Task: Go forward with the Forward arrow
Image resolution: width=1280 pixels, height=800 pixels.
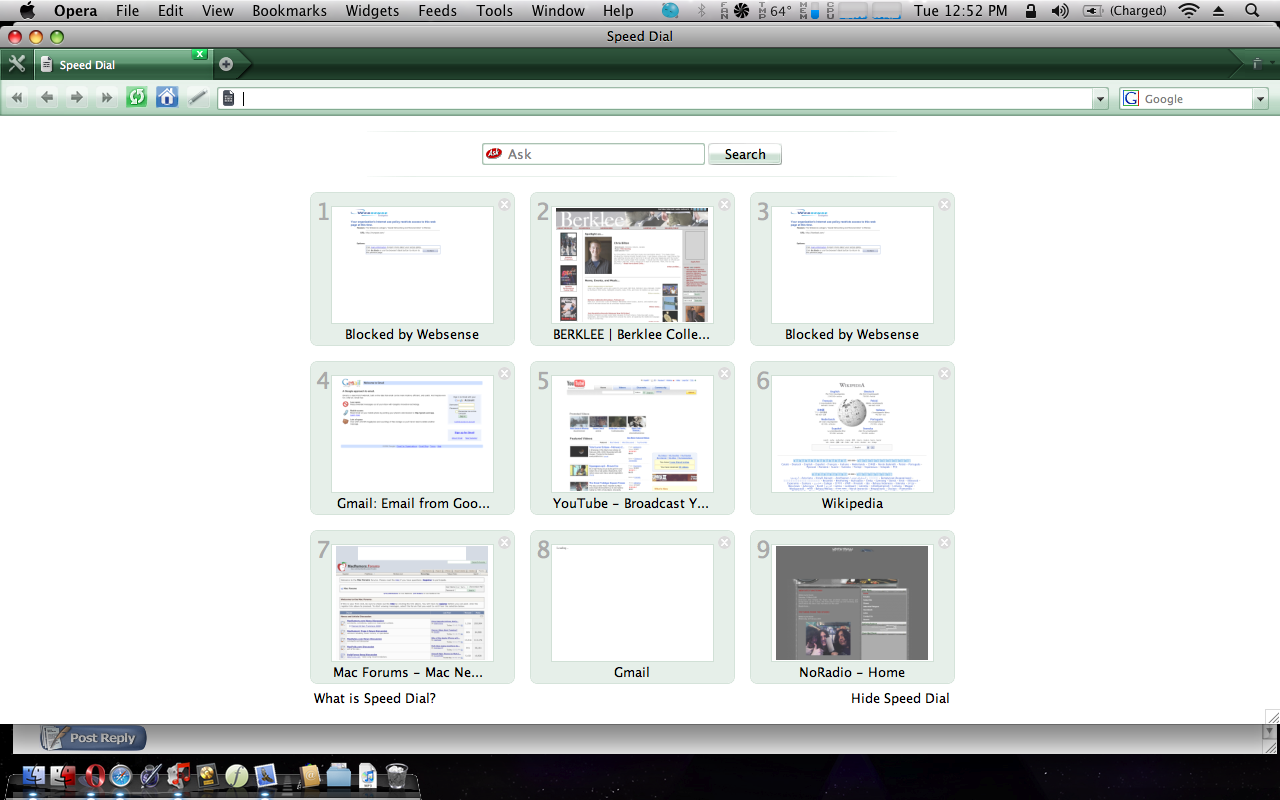Action: [x=77, y=97]
